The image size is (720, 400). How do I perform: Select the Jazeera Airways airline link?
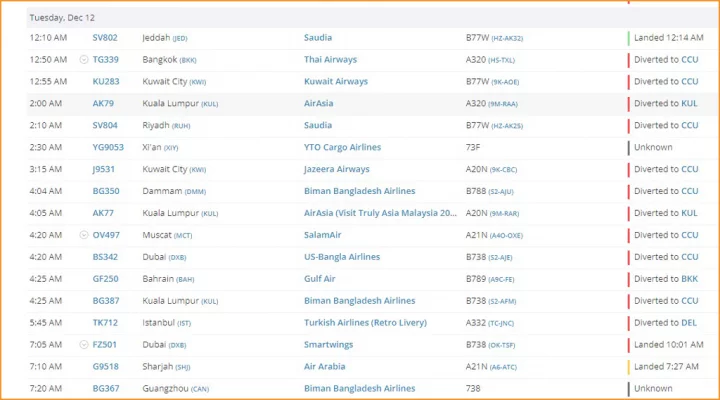[x=337, y=169]
